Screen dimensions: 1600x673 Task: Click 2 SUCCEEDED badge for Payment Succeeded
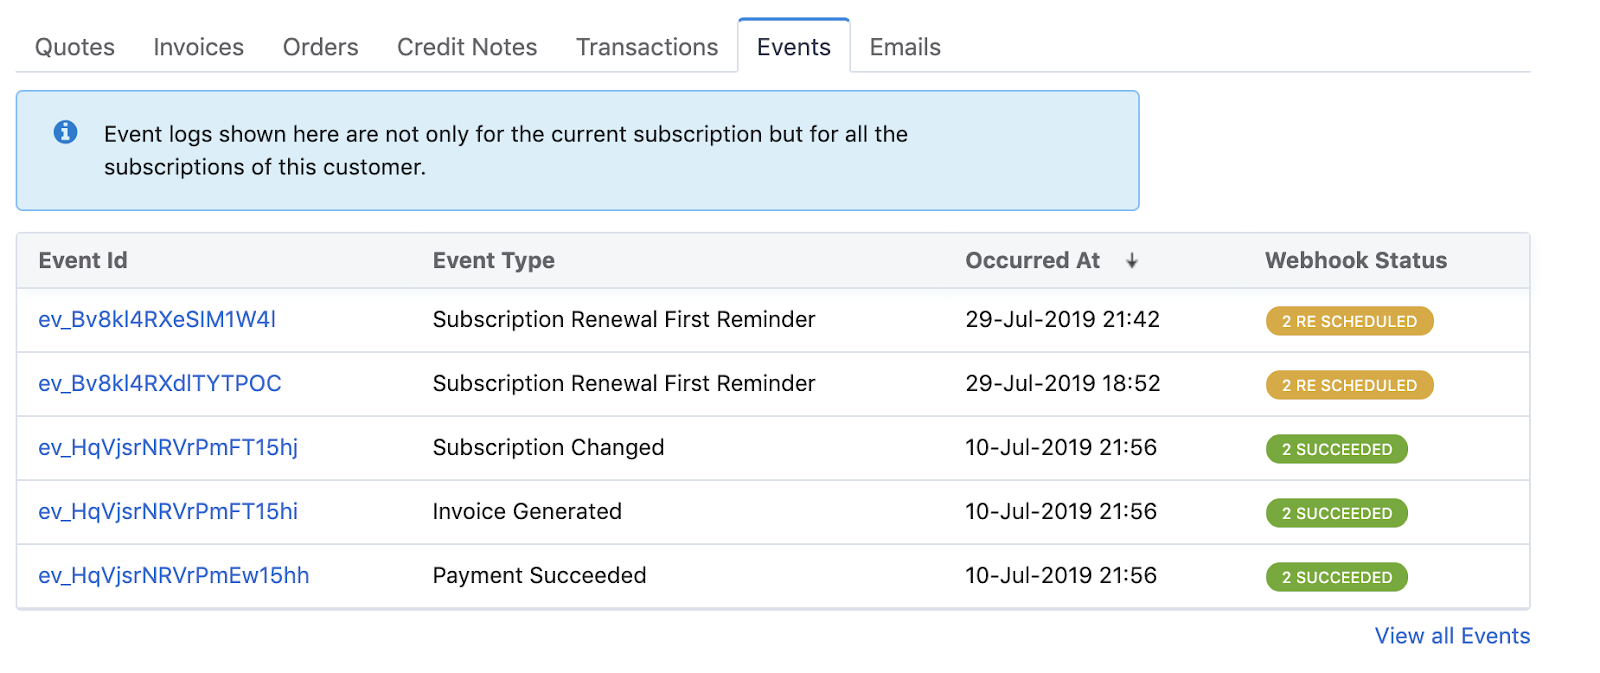point(1336,577)
